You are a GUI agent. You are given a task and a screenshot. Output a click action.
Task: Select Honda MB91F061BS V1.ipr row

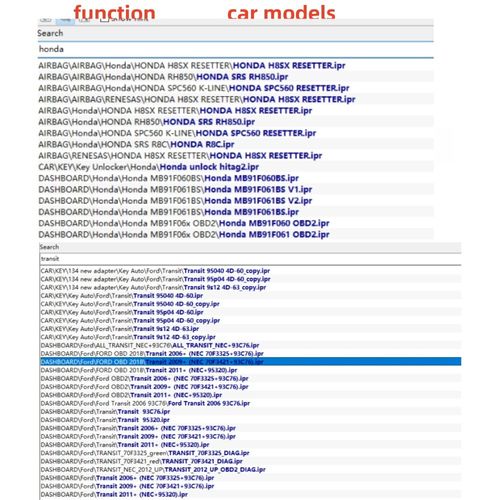click(x=236, y=190)
